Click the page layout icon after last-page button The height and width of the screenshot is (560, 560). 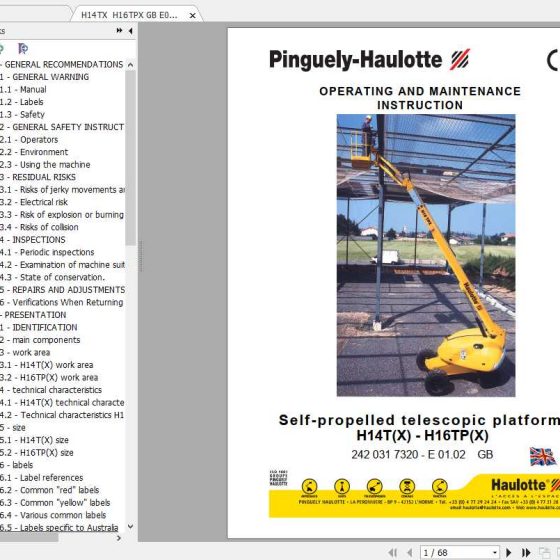[544, 552]
